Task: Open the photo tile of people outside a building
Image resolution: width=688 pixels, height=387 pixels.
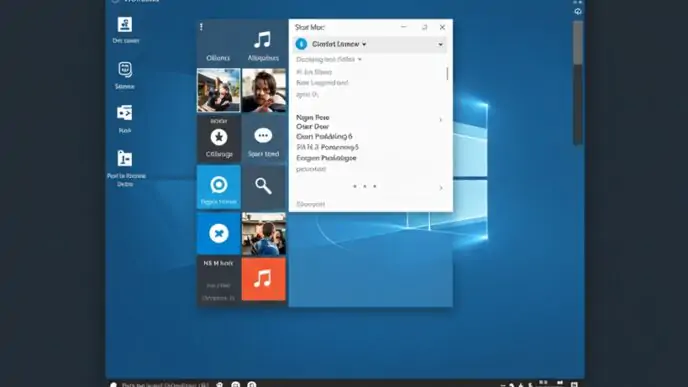Action: pyautogui.click(x=219, y=90)
